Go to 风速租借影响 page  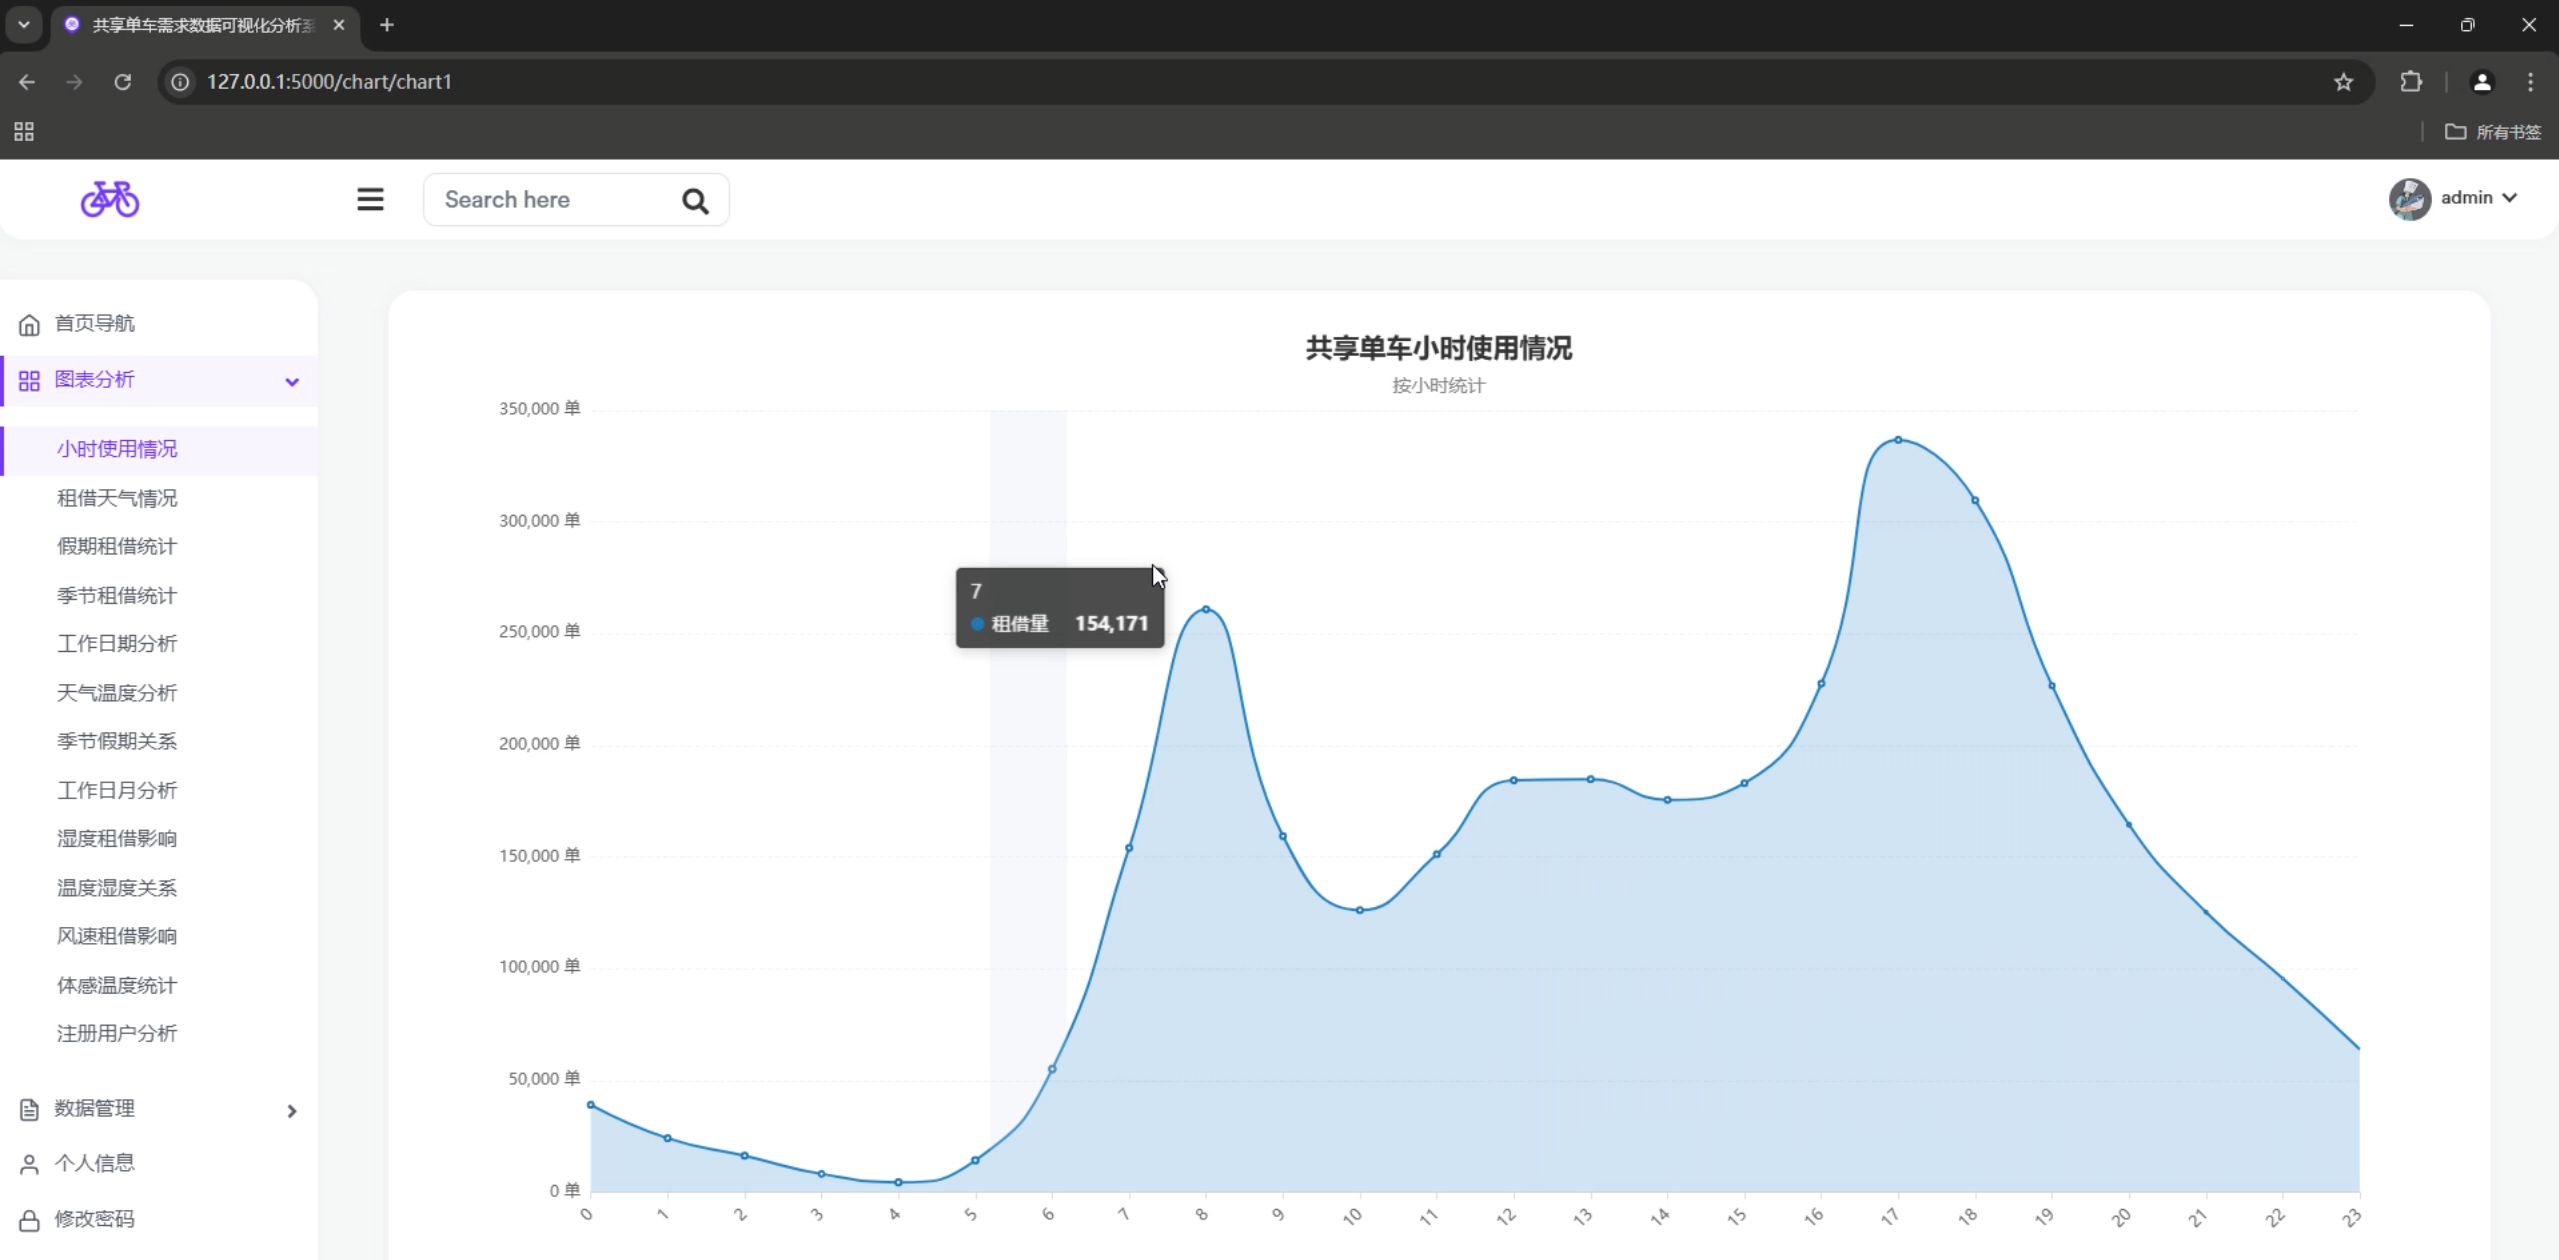click(x=117, y=936)
